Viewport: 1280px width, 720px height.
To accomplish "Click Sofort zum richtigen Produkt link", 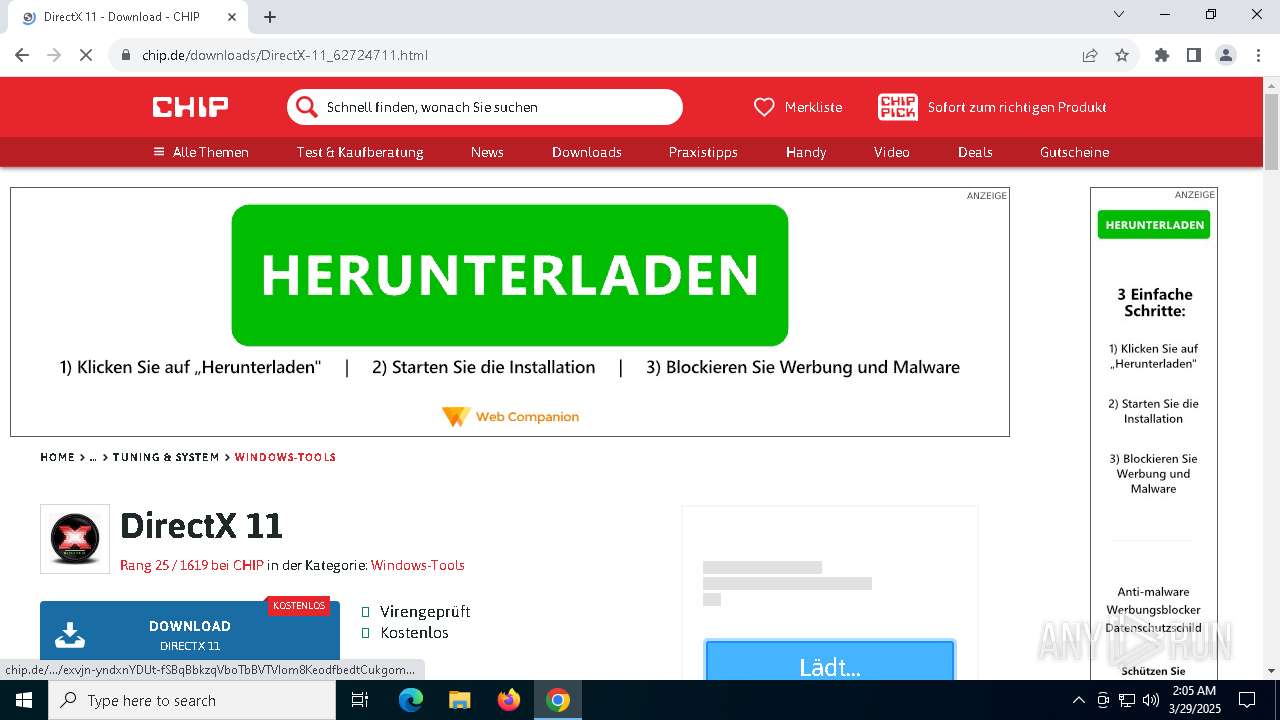I will point(1017,107).
